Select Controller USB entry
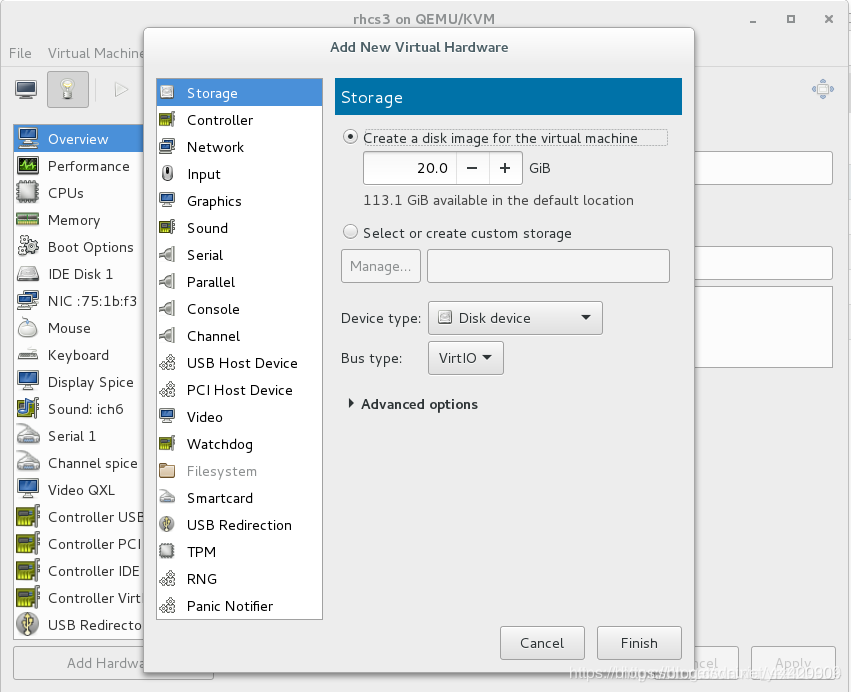Image resolution: width=851 pixels, height=692 pixels. [79, 517]
